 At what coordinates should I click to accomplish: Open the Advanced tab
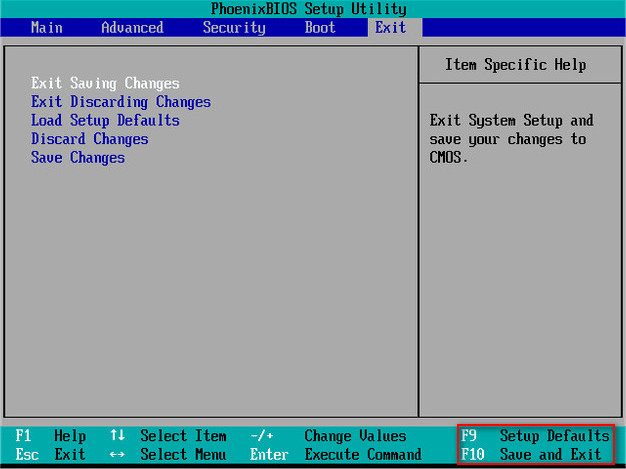click(x=131, y=27)
